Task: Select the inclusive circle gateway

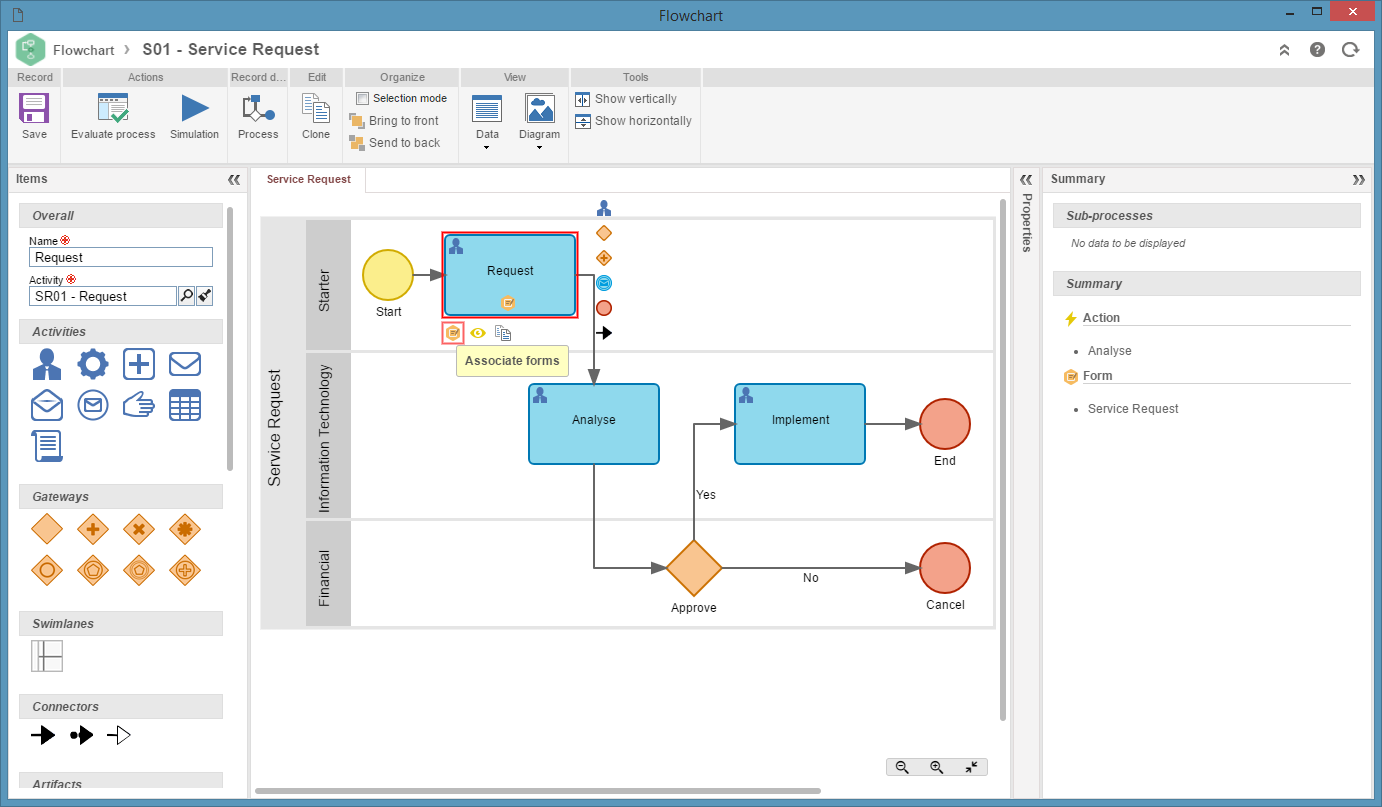Action: pos(47,570)
